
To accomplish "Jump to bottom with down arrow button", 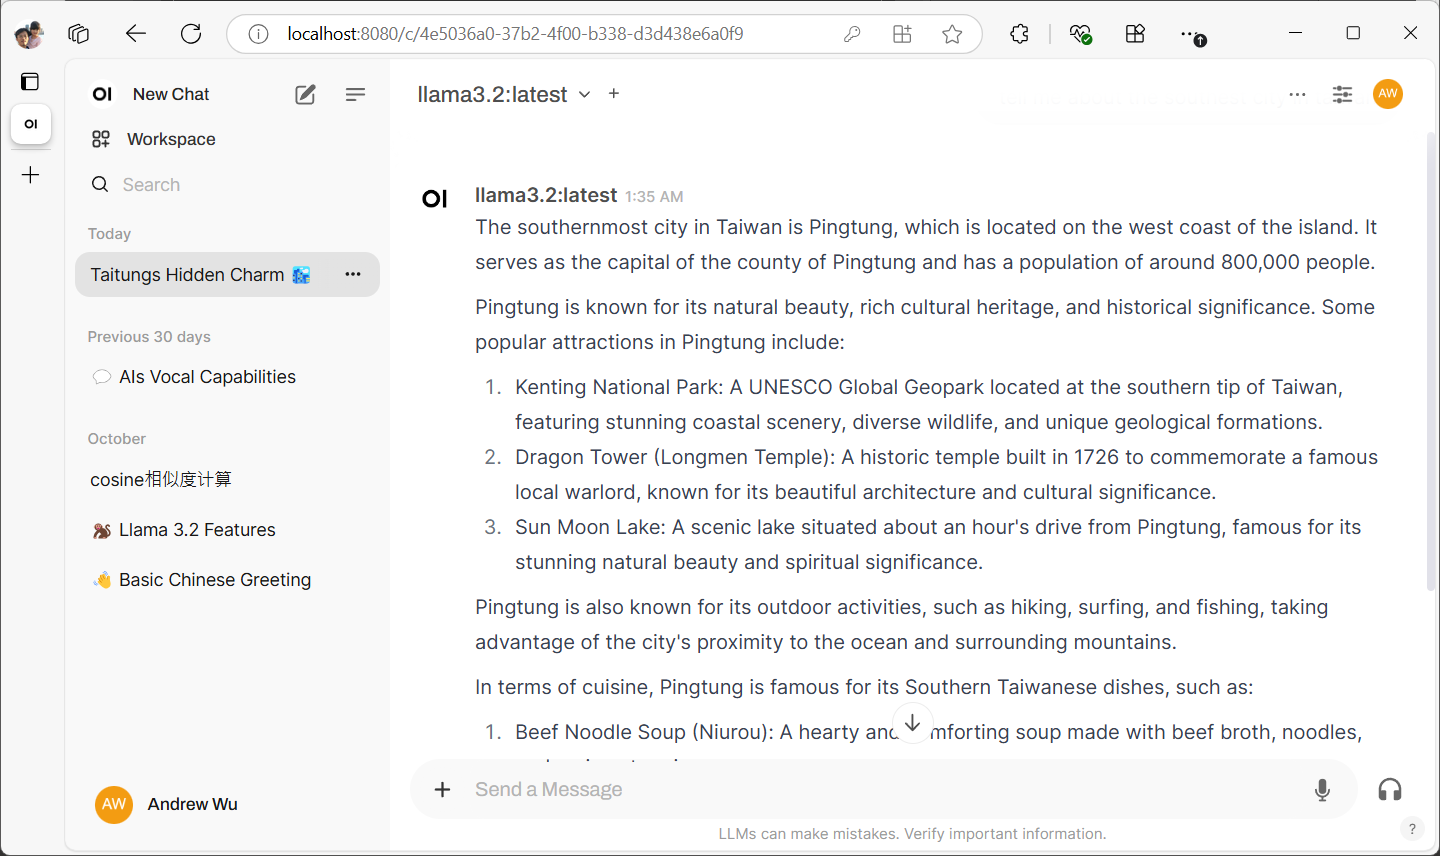I will 912,722.
